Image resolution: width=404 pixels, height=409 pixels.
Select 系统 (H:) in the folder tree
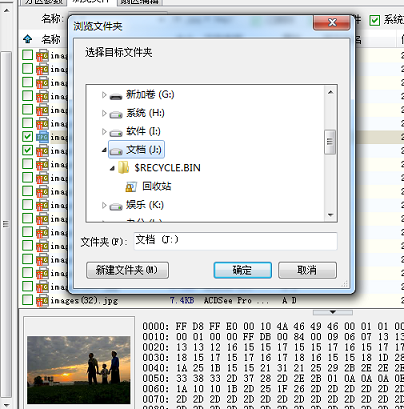pyautogui.click(x=145, y=113)
